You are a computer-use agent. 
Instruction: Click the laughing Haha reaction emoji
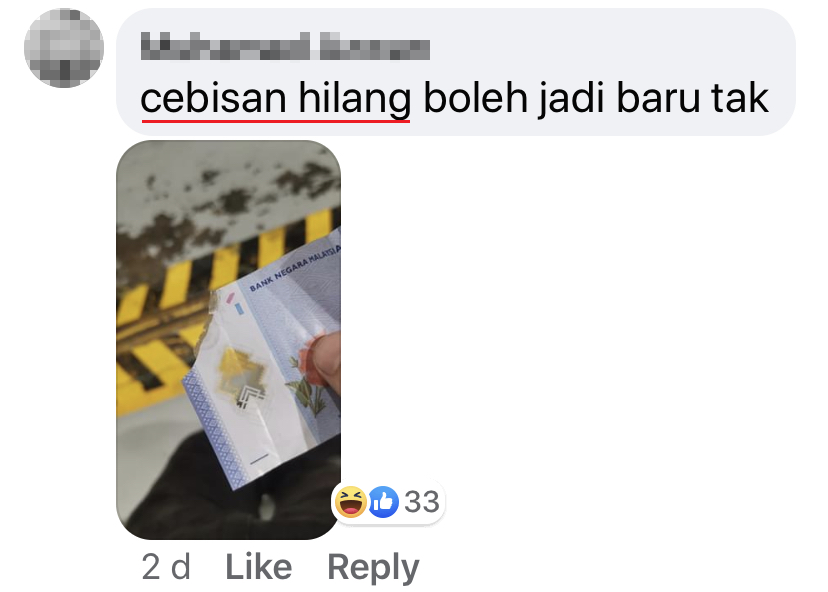pyautogui.click(x=351, y=502)
